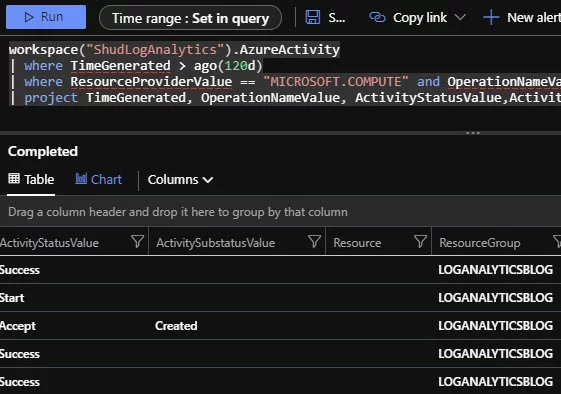Viewport: 561px width, 394px height.
Task: Click the pane splitter ellipsis handle
Action: 473,133
